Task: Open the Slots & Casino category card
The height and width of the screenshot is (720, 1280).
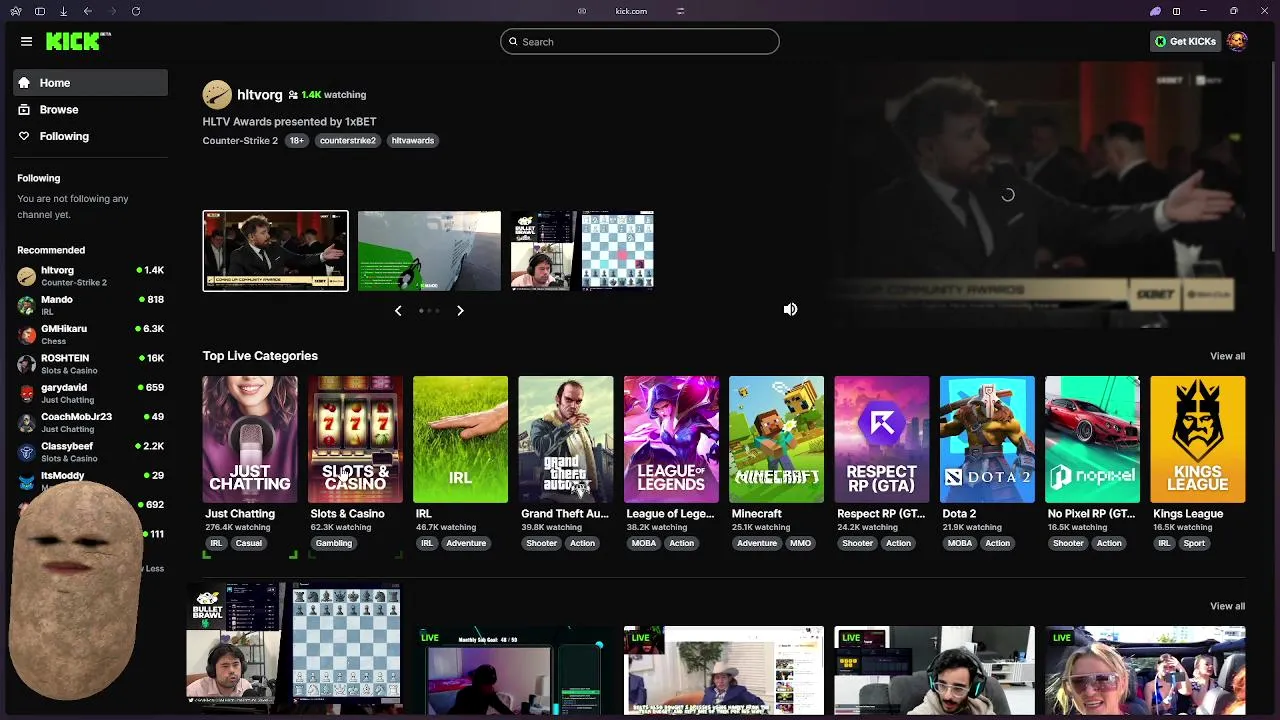Action: (x=355, y=439)
